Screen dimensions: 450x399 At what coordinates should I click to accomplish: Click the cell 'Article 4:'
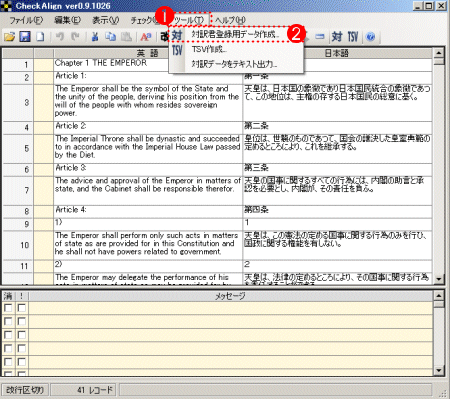(x=148, y=212)
